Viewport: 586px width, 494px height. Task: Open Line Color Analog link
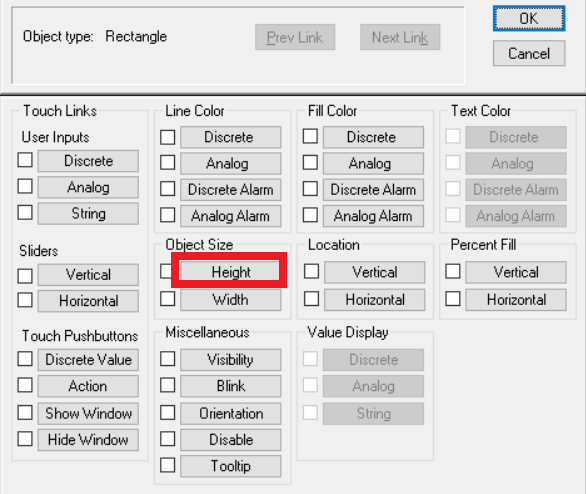[x=231, y=163]
